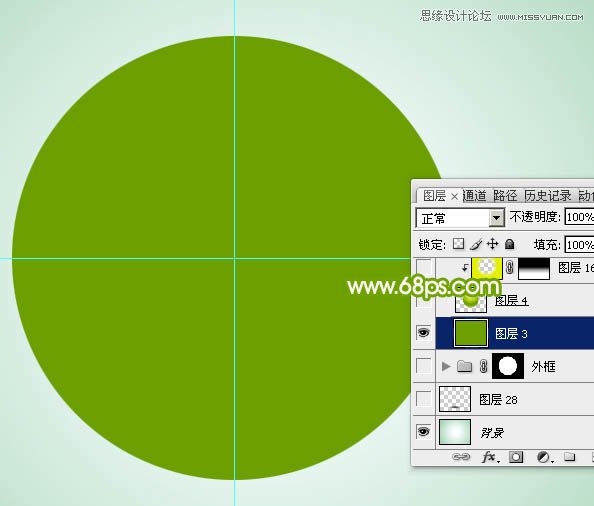Click the 背景 layer thumbnail
The image size is (594, 506).
coord(455,432)
